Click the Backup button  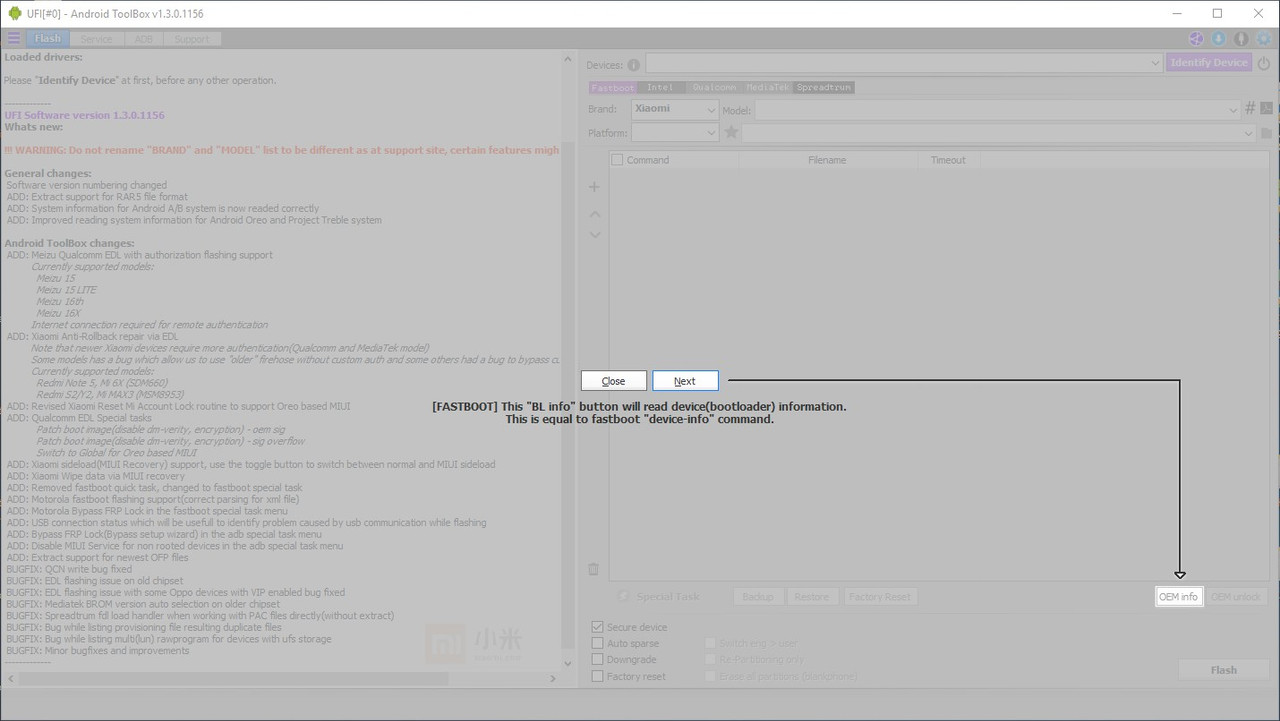pyautogui.click(x=758, y=597)
